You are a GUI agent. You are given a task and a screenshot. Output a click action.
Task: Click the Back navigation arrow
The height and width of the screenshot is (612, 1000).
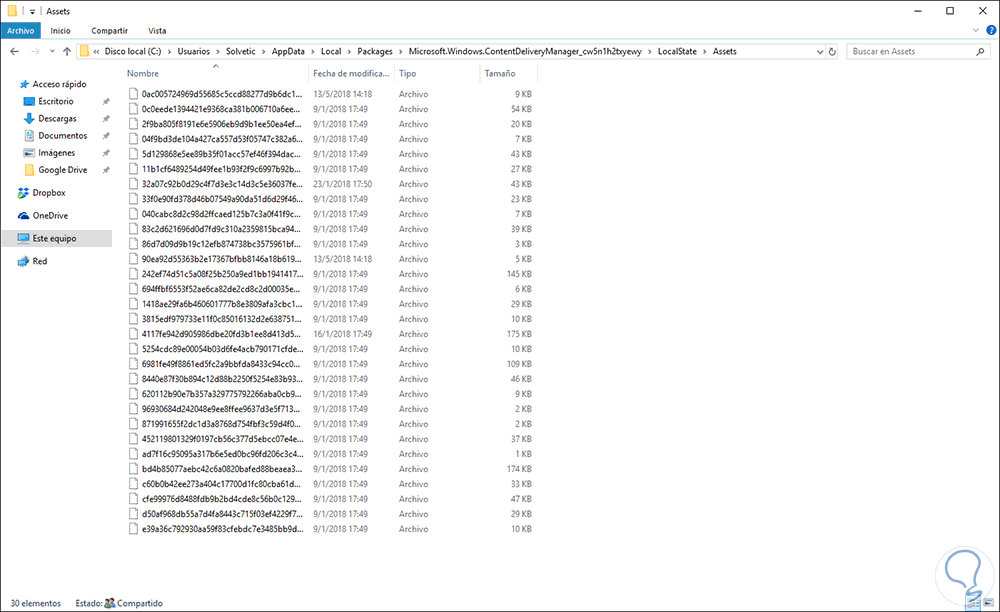coord(14,51)
